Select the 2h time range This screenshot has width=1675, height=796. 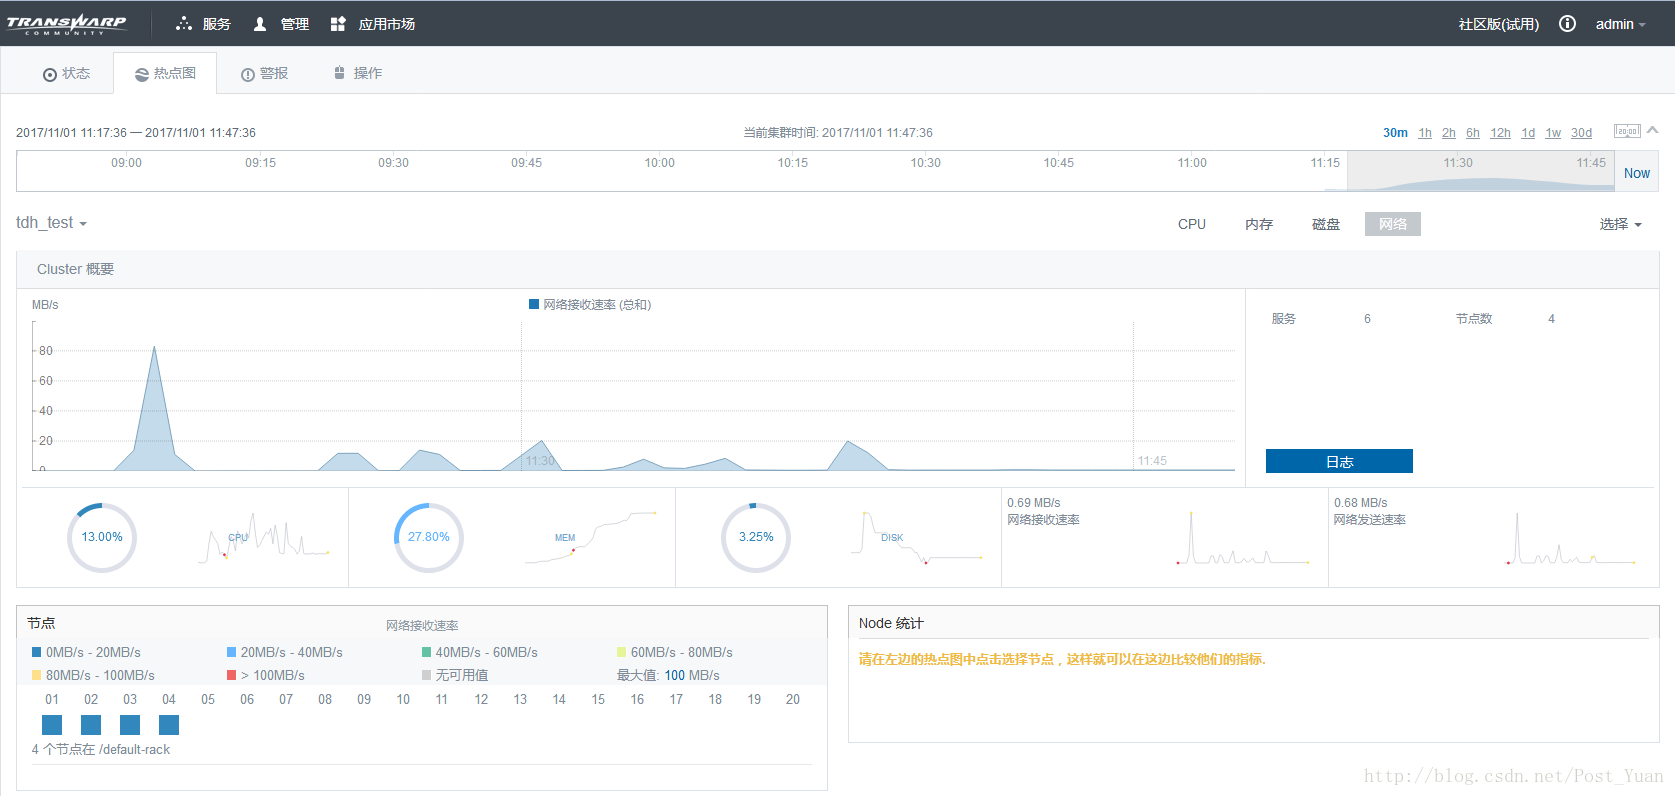tap(1449, 133)
